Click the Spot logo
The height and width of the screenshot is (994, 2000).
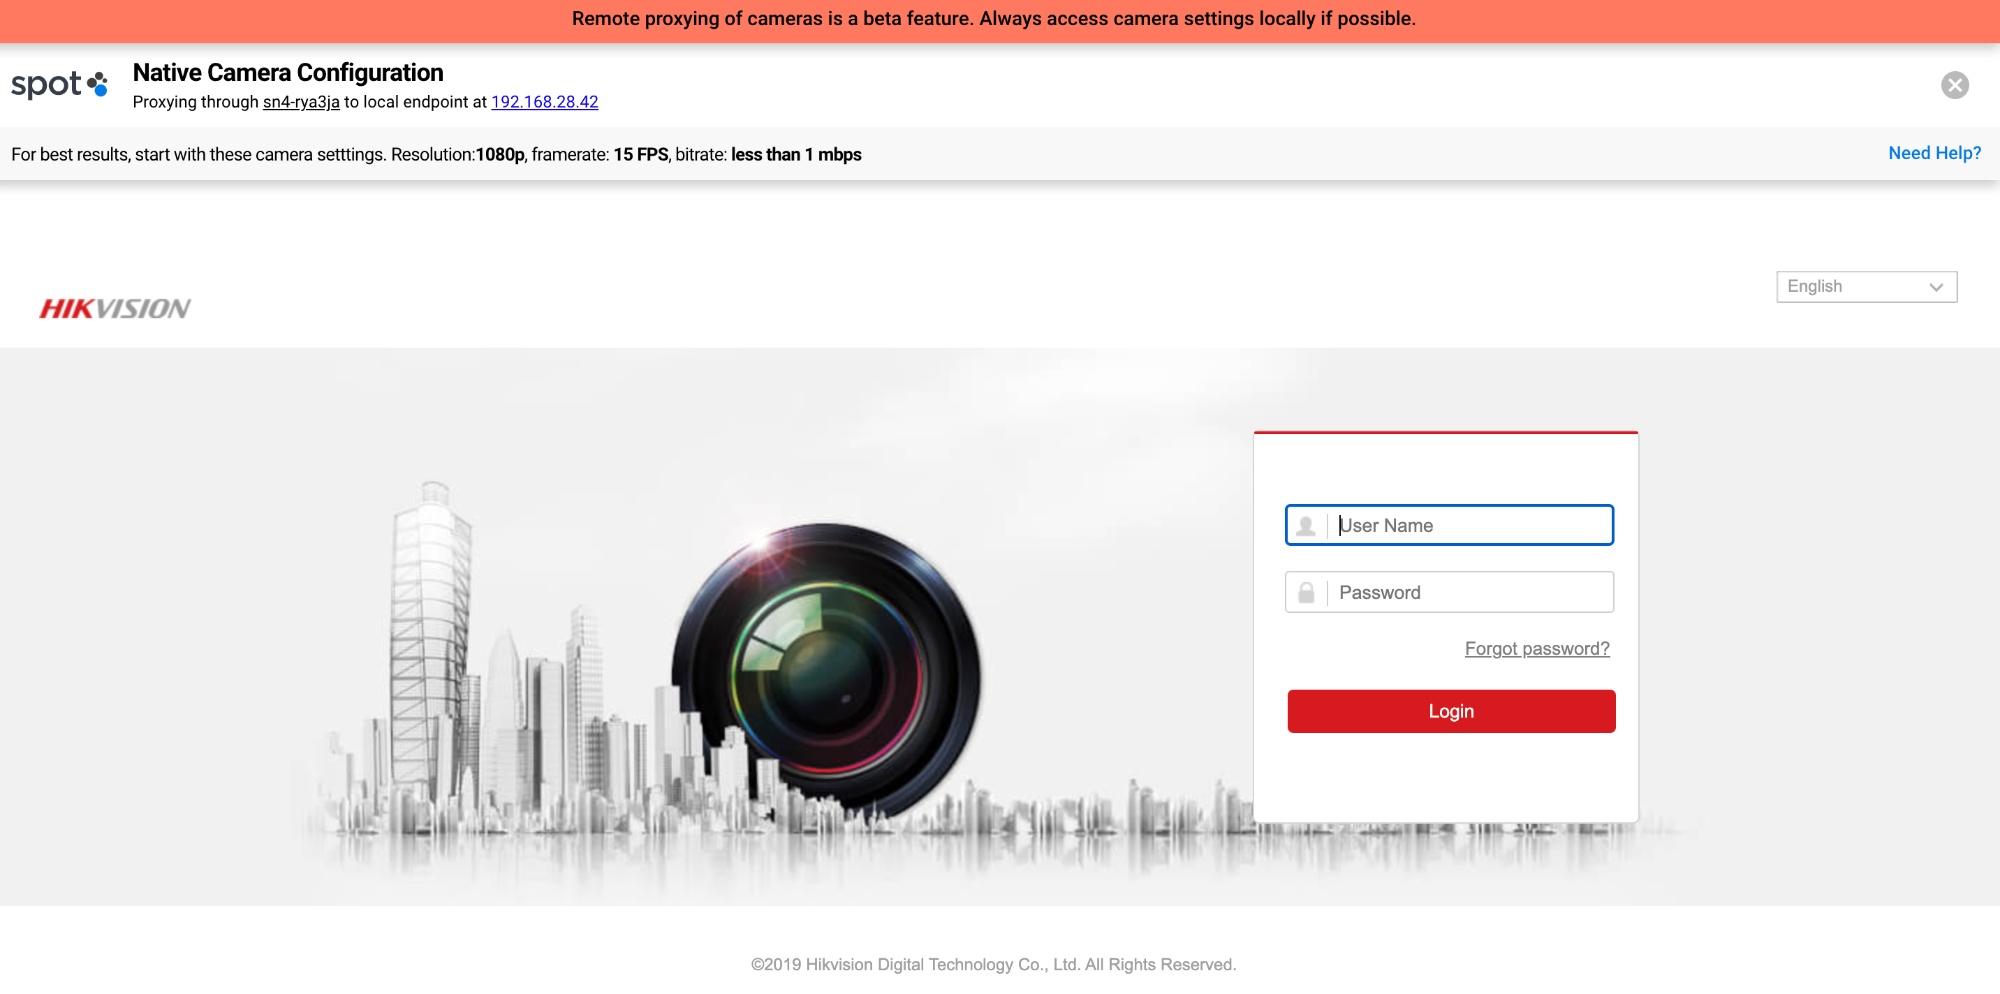pyautogui.click(x=59, y=85)
